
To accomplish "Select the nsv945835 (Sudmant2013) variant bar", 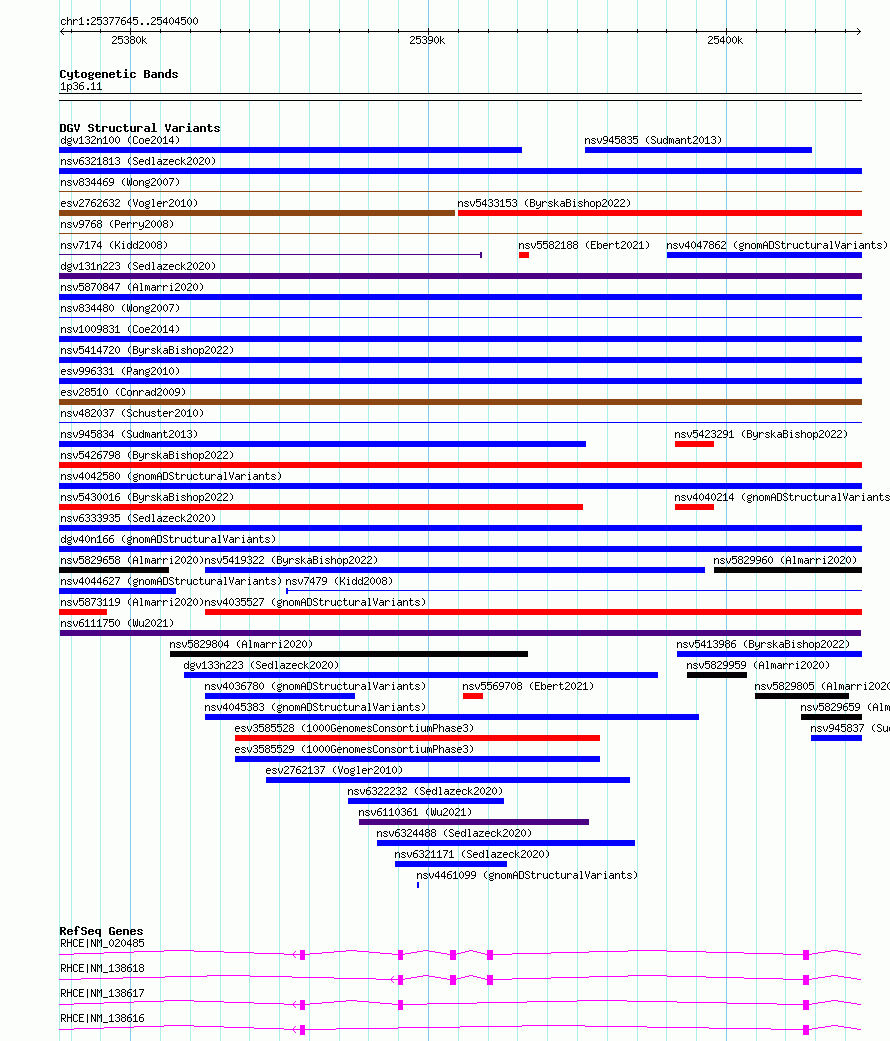I will pos(698,150).
